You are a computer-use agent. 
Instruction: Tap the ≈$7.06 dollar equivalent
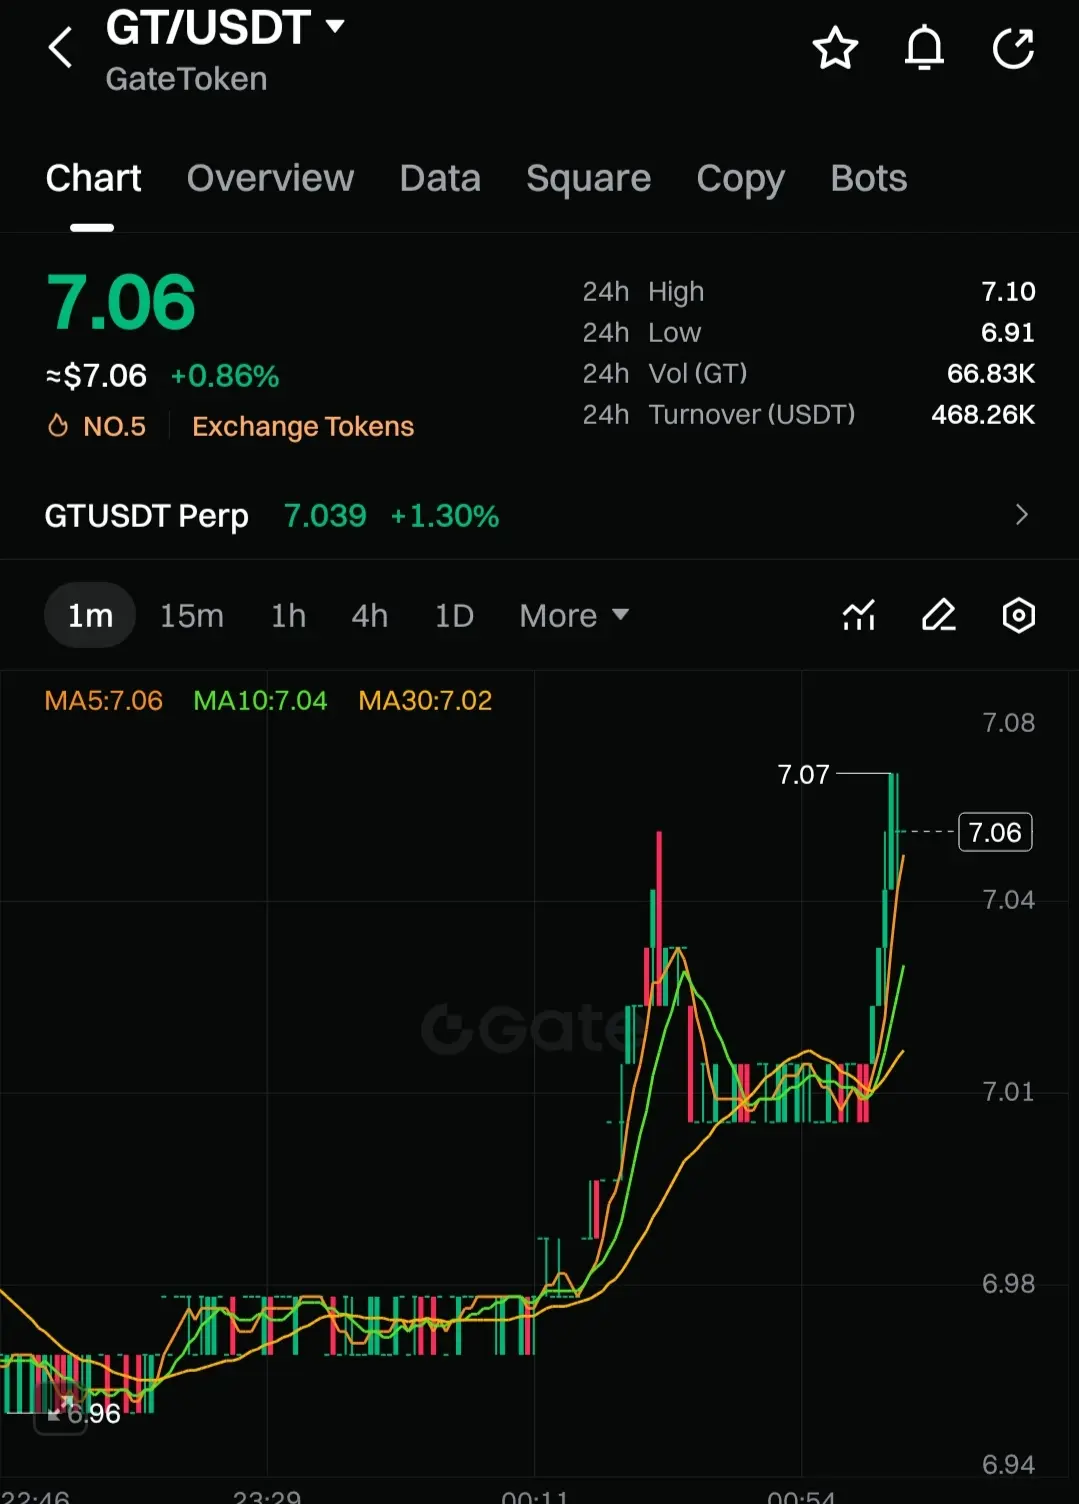(96, 376)
